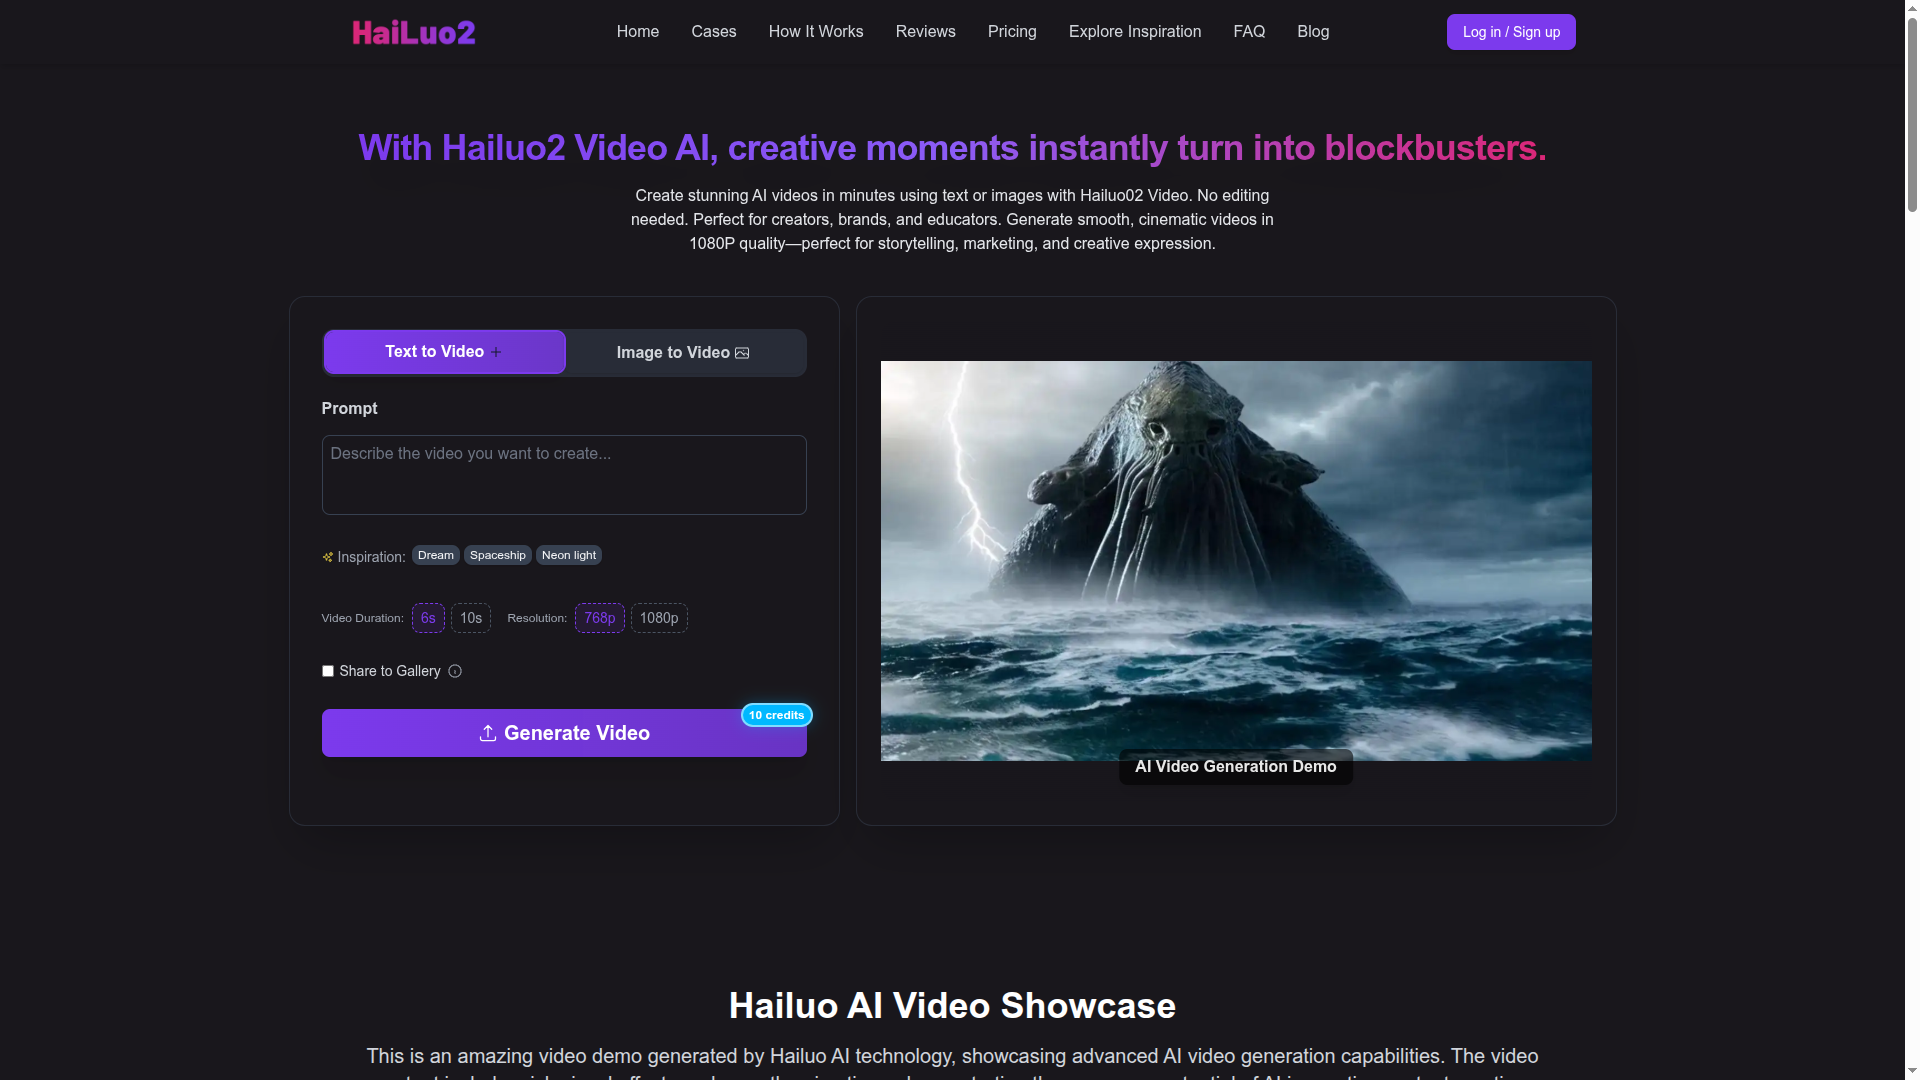Viewport: 1920px width, 1080px height.
Task: Pick the Neon light inspiration tag
Action: pyautogui.click(x=569, y=555)
